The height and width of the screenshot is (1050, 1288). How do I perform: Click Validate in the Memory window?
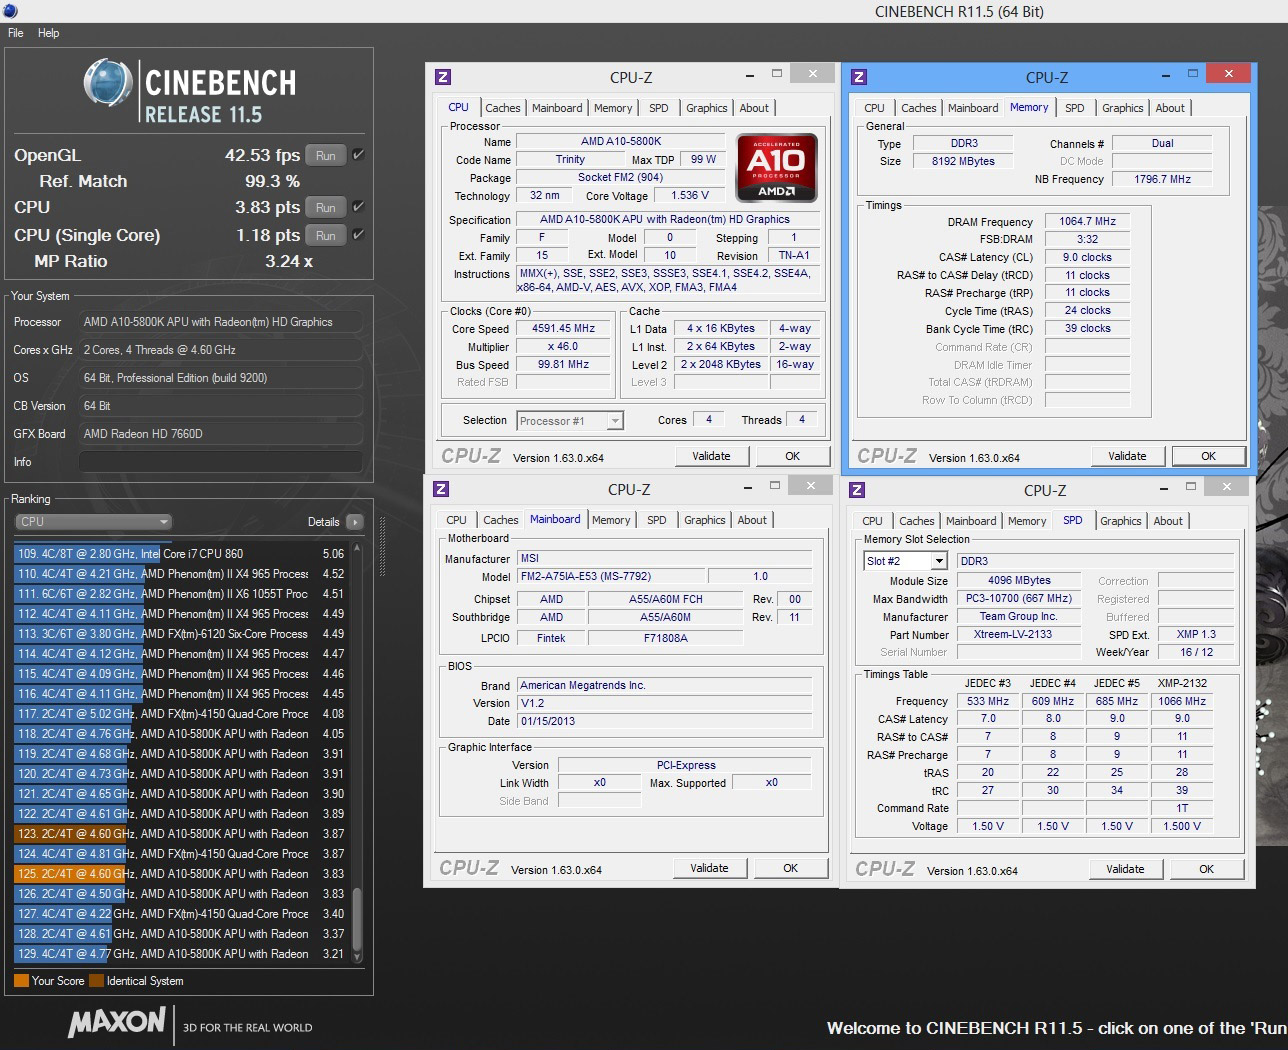coord(1127,456)
